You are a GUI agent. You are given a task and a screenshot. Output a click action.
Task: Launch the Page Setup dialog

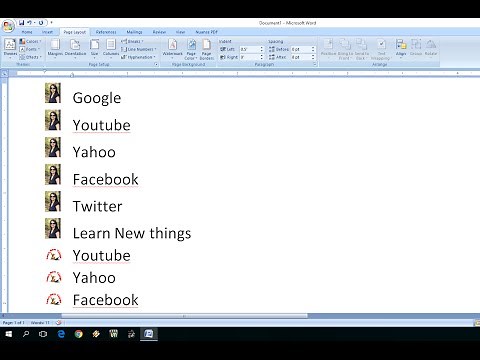pos(156,64)
